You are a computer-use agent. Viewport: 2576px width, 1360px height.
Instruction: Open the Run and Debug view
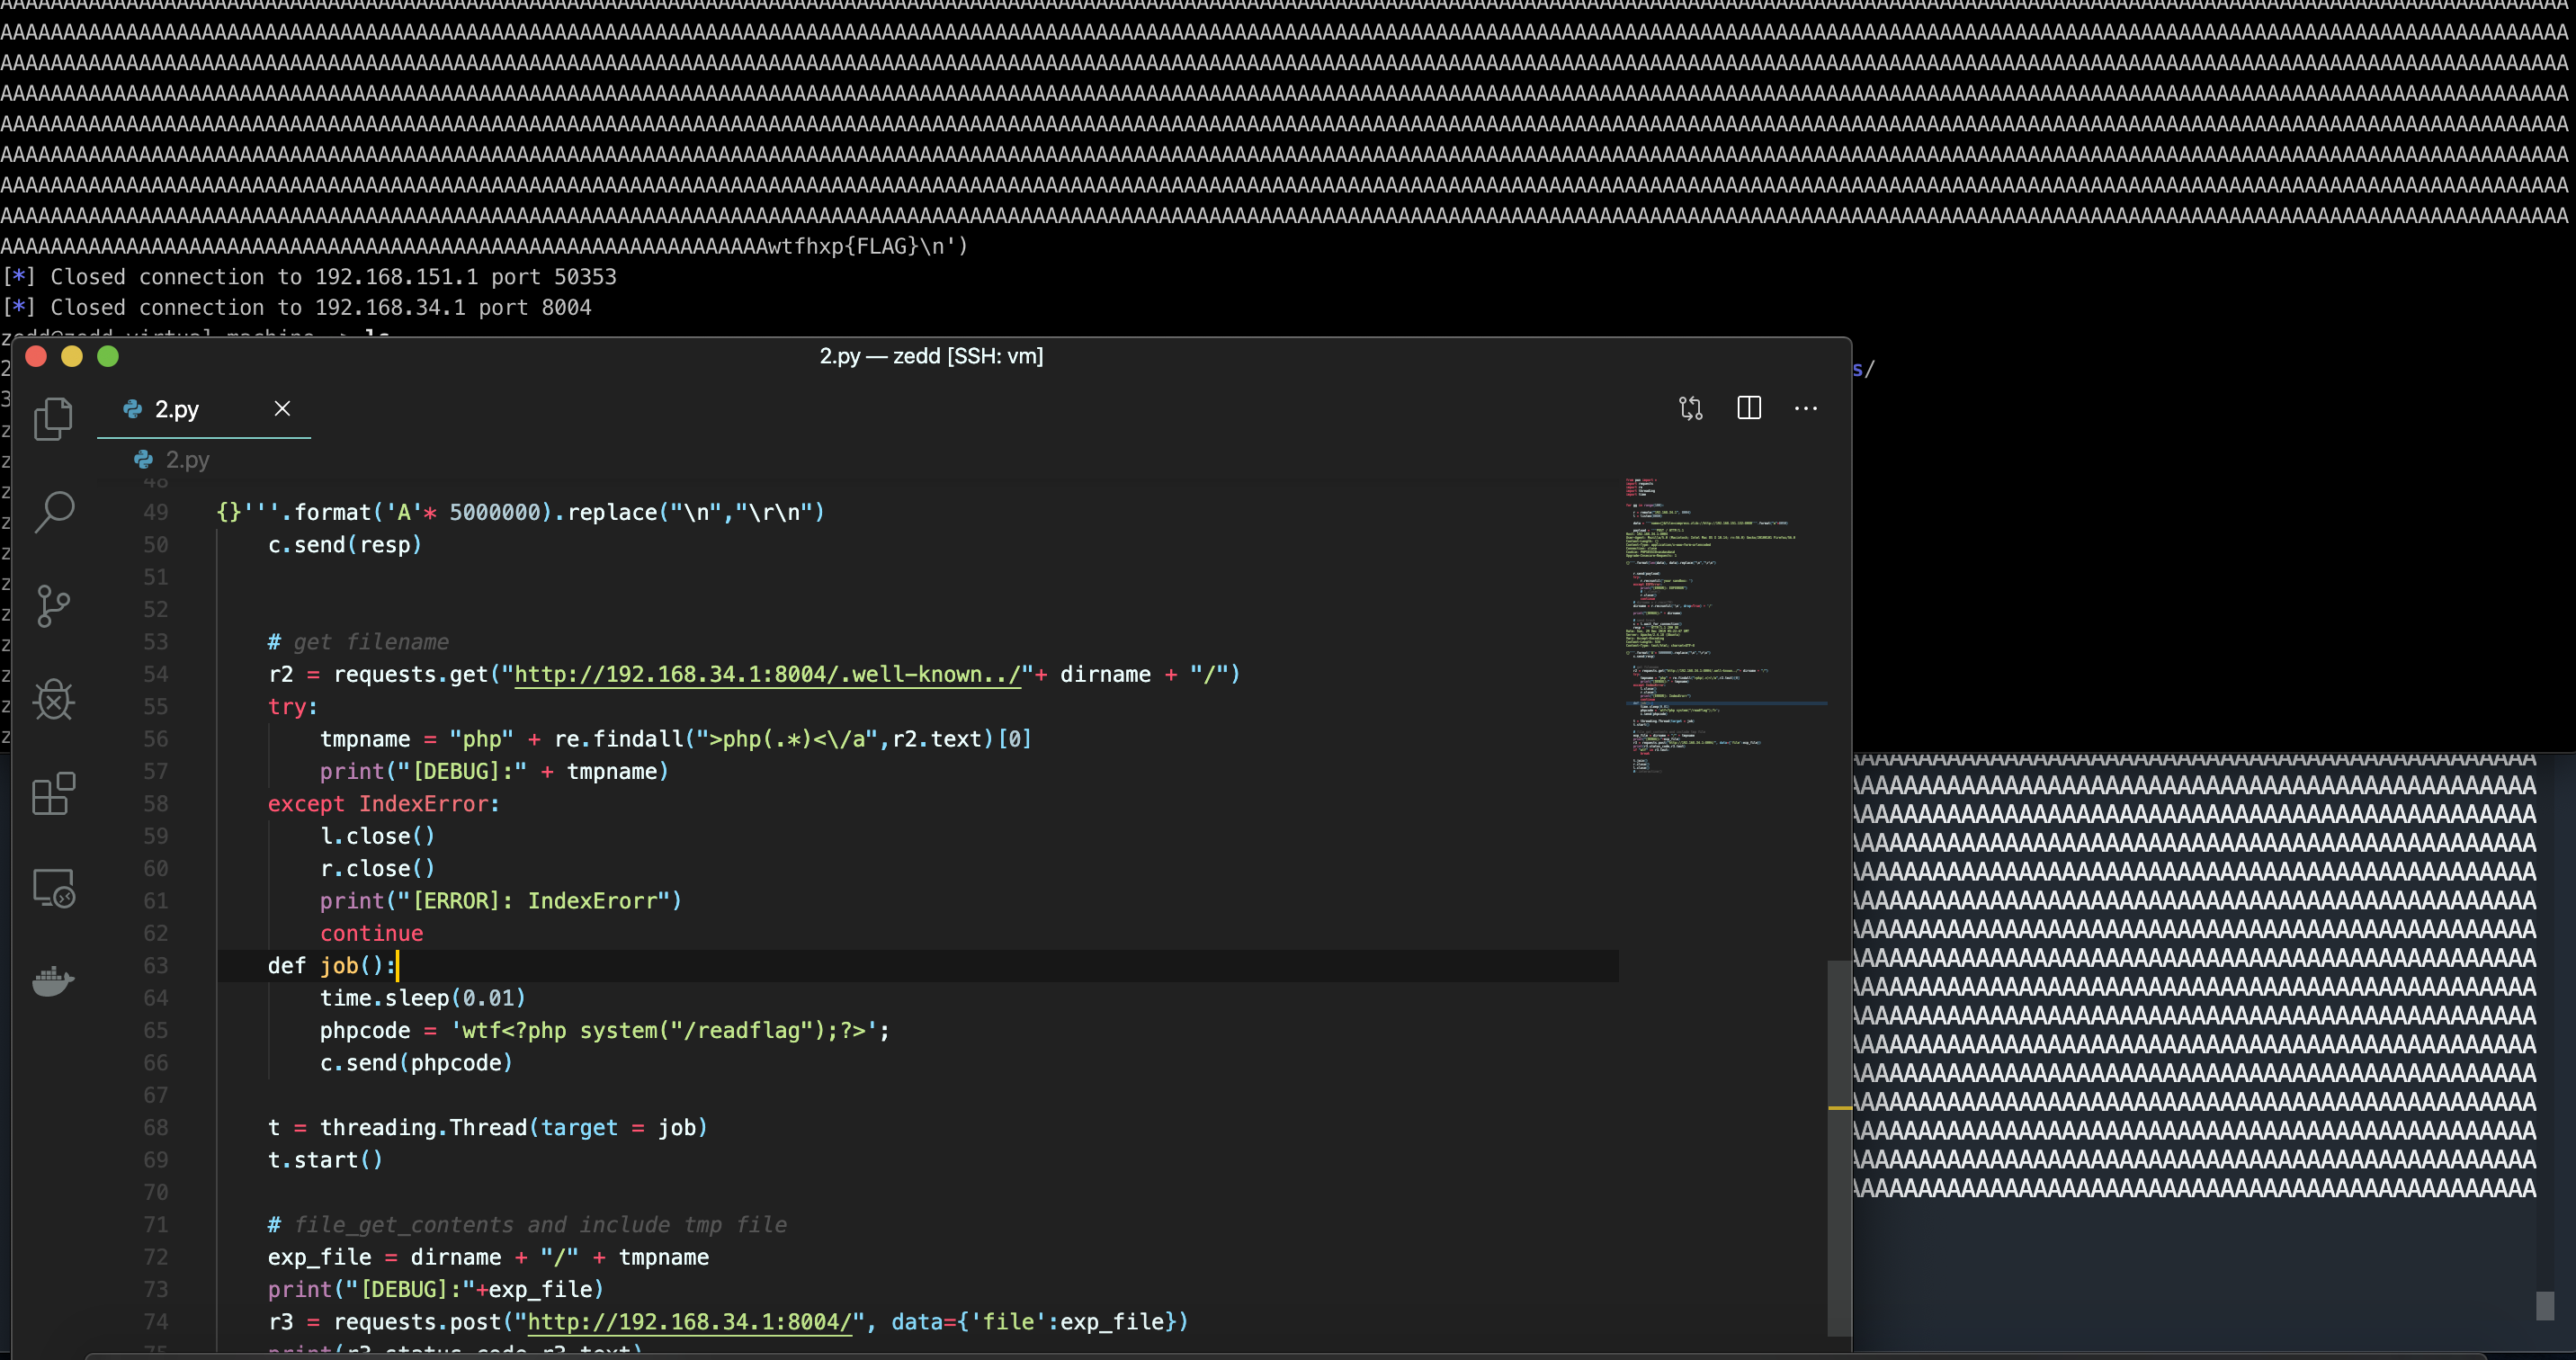click(x=53, y=700)
